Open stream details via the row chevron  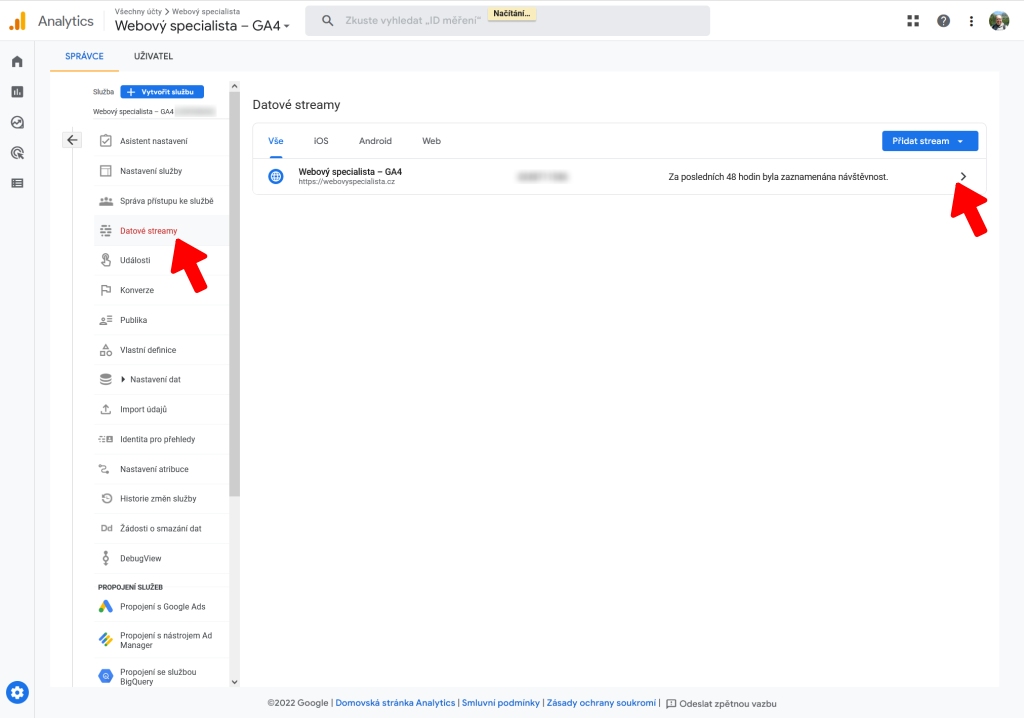[x=963, y=176]
